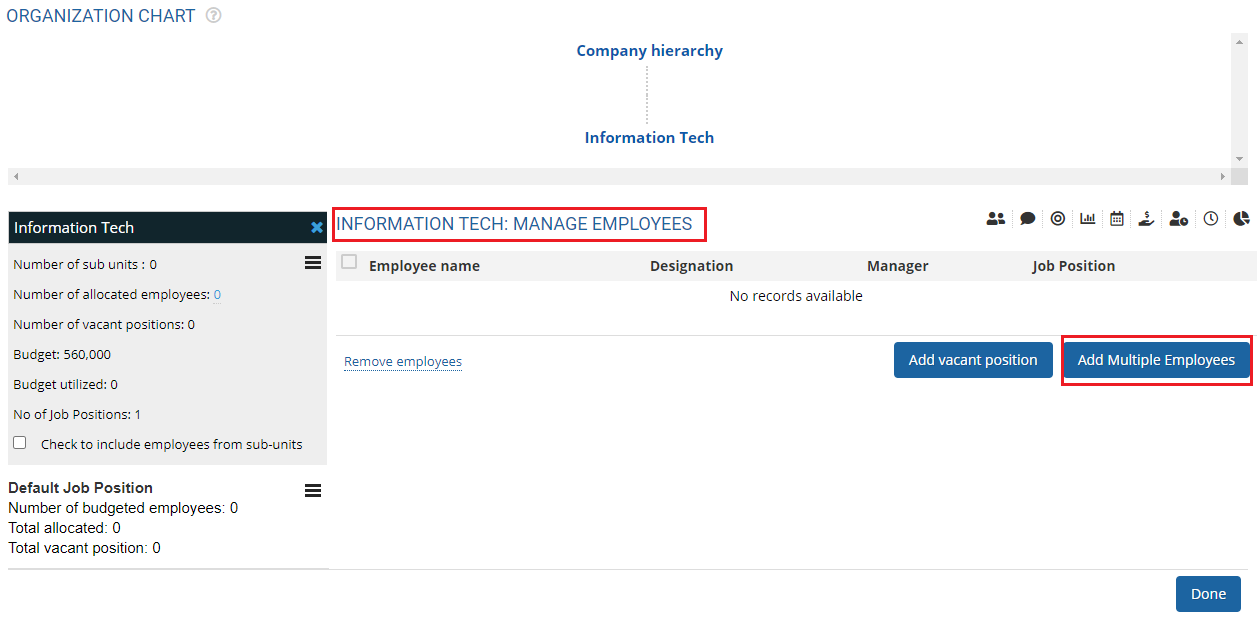Open the salary hand-with-dollar icon
Image resolution: width=1259 pixels, height=624 pixels.
[x=1146, y=218]
